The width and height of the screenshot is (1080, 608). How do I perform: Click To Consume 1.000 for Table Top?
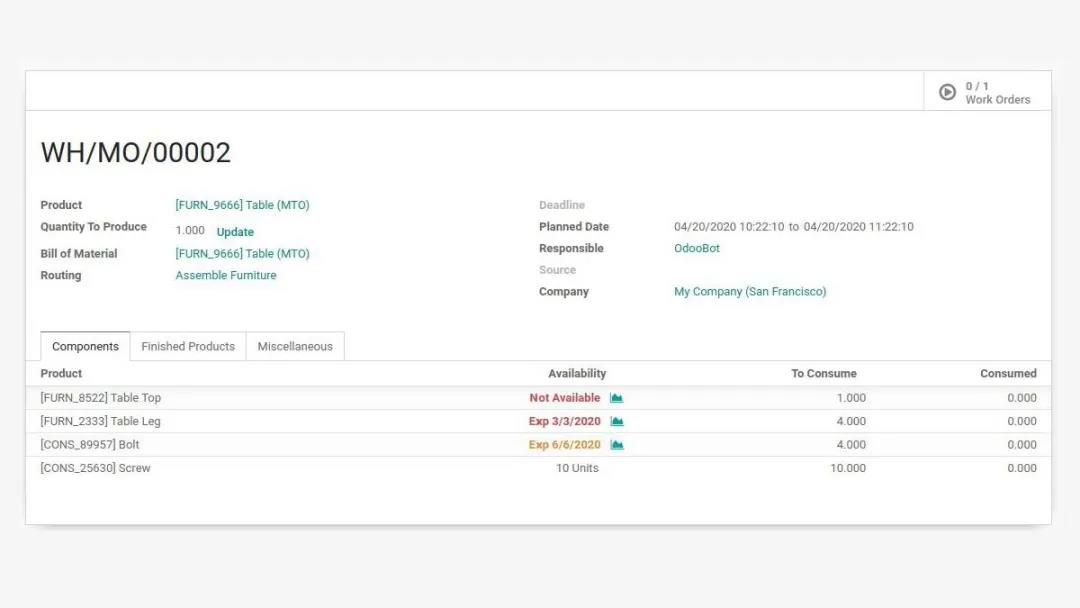coord(851,398)
